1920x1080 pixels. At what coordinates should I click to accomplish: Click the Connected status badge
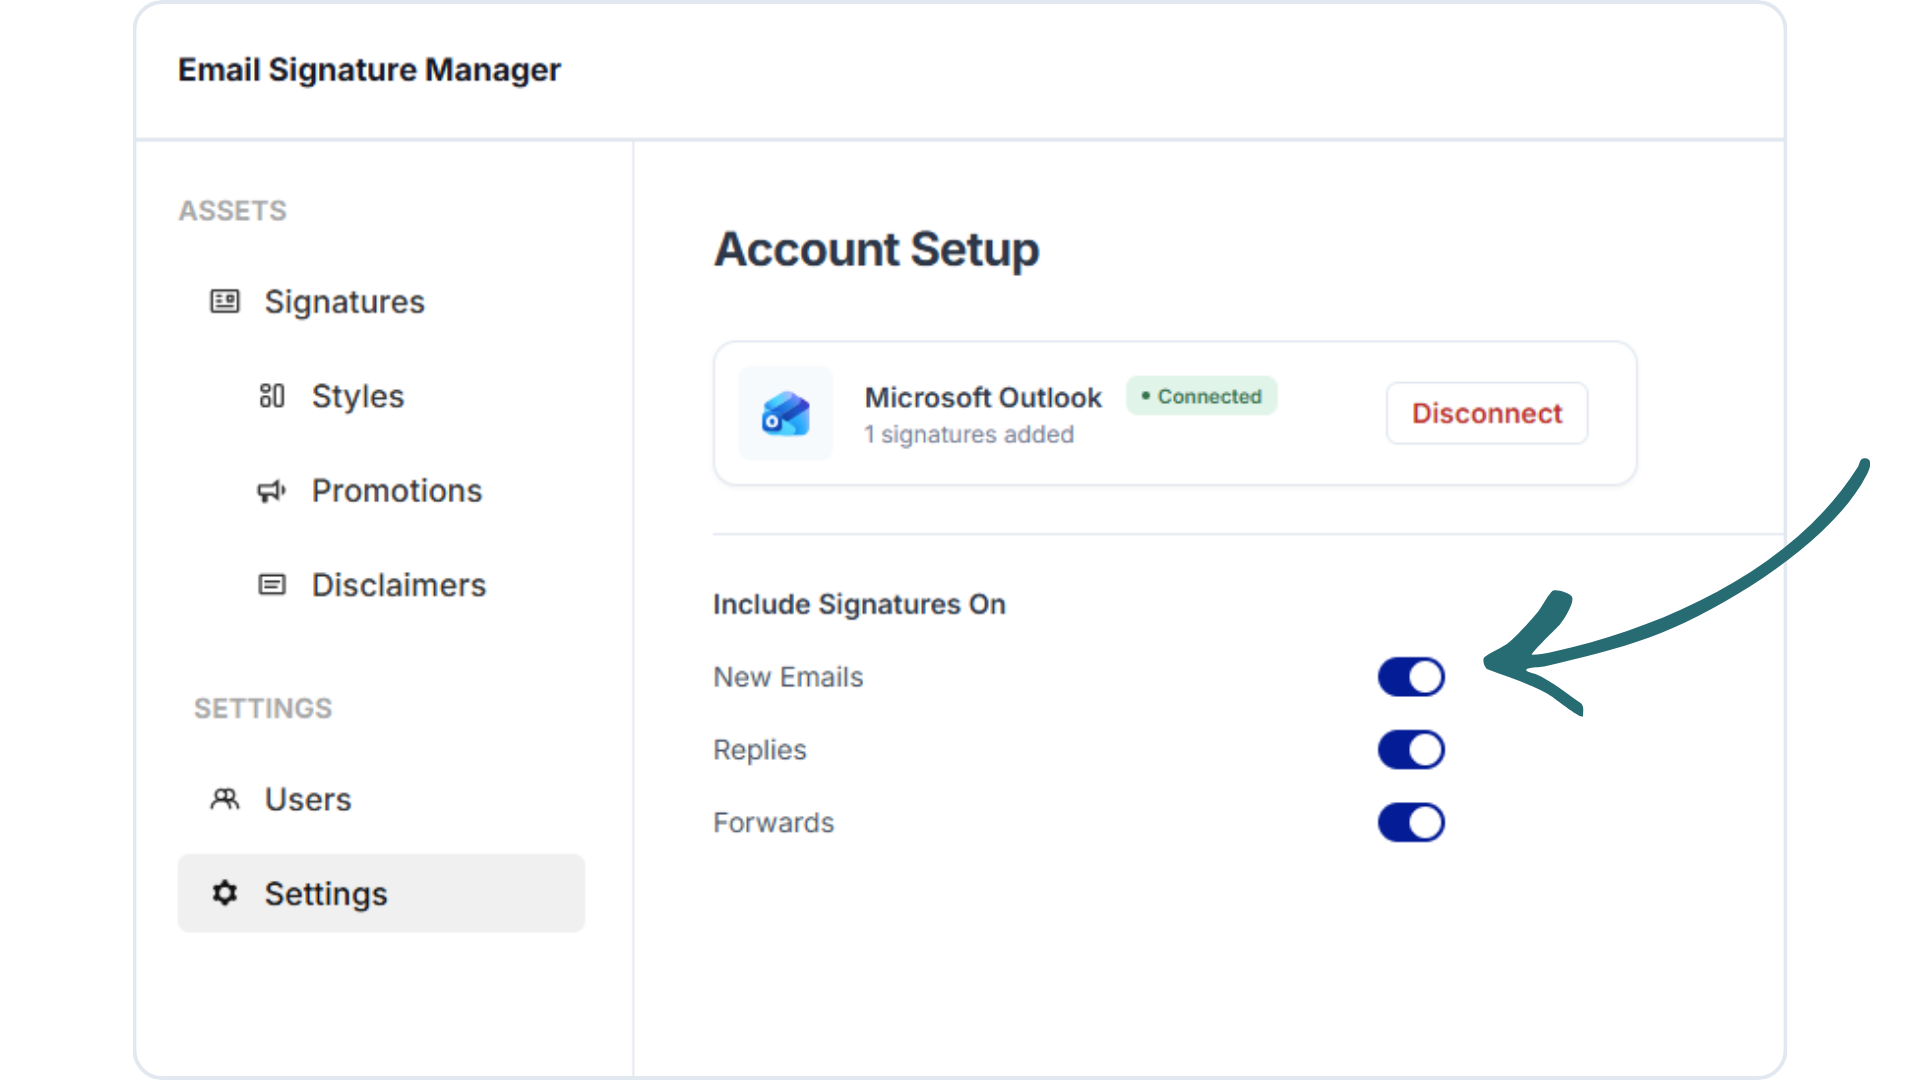coord(1202,396)
